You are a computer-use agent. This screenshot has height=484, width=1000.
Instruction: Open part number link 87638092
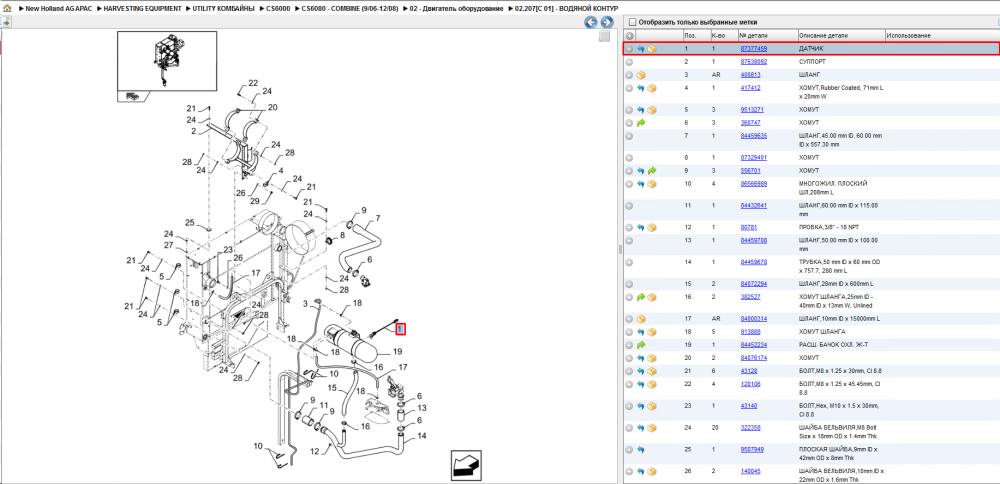[x=753, y=62]
